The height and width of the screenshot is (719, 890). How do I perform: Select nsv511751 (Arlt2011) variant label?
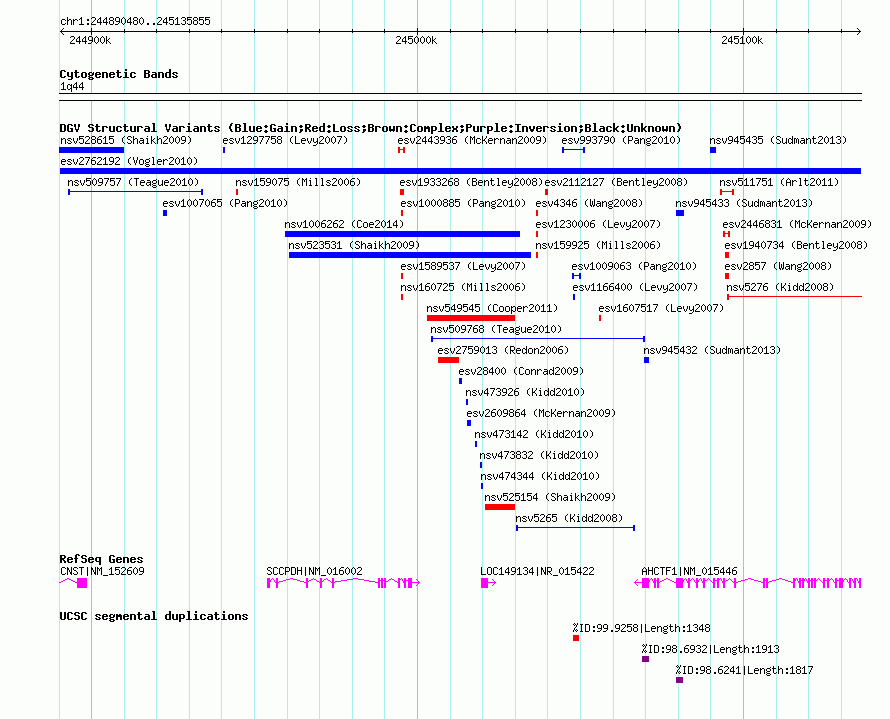click(x=779, y=182)
